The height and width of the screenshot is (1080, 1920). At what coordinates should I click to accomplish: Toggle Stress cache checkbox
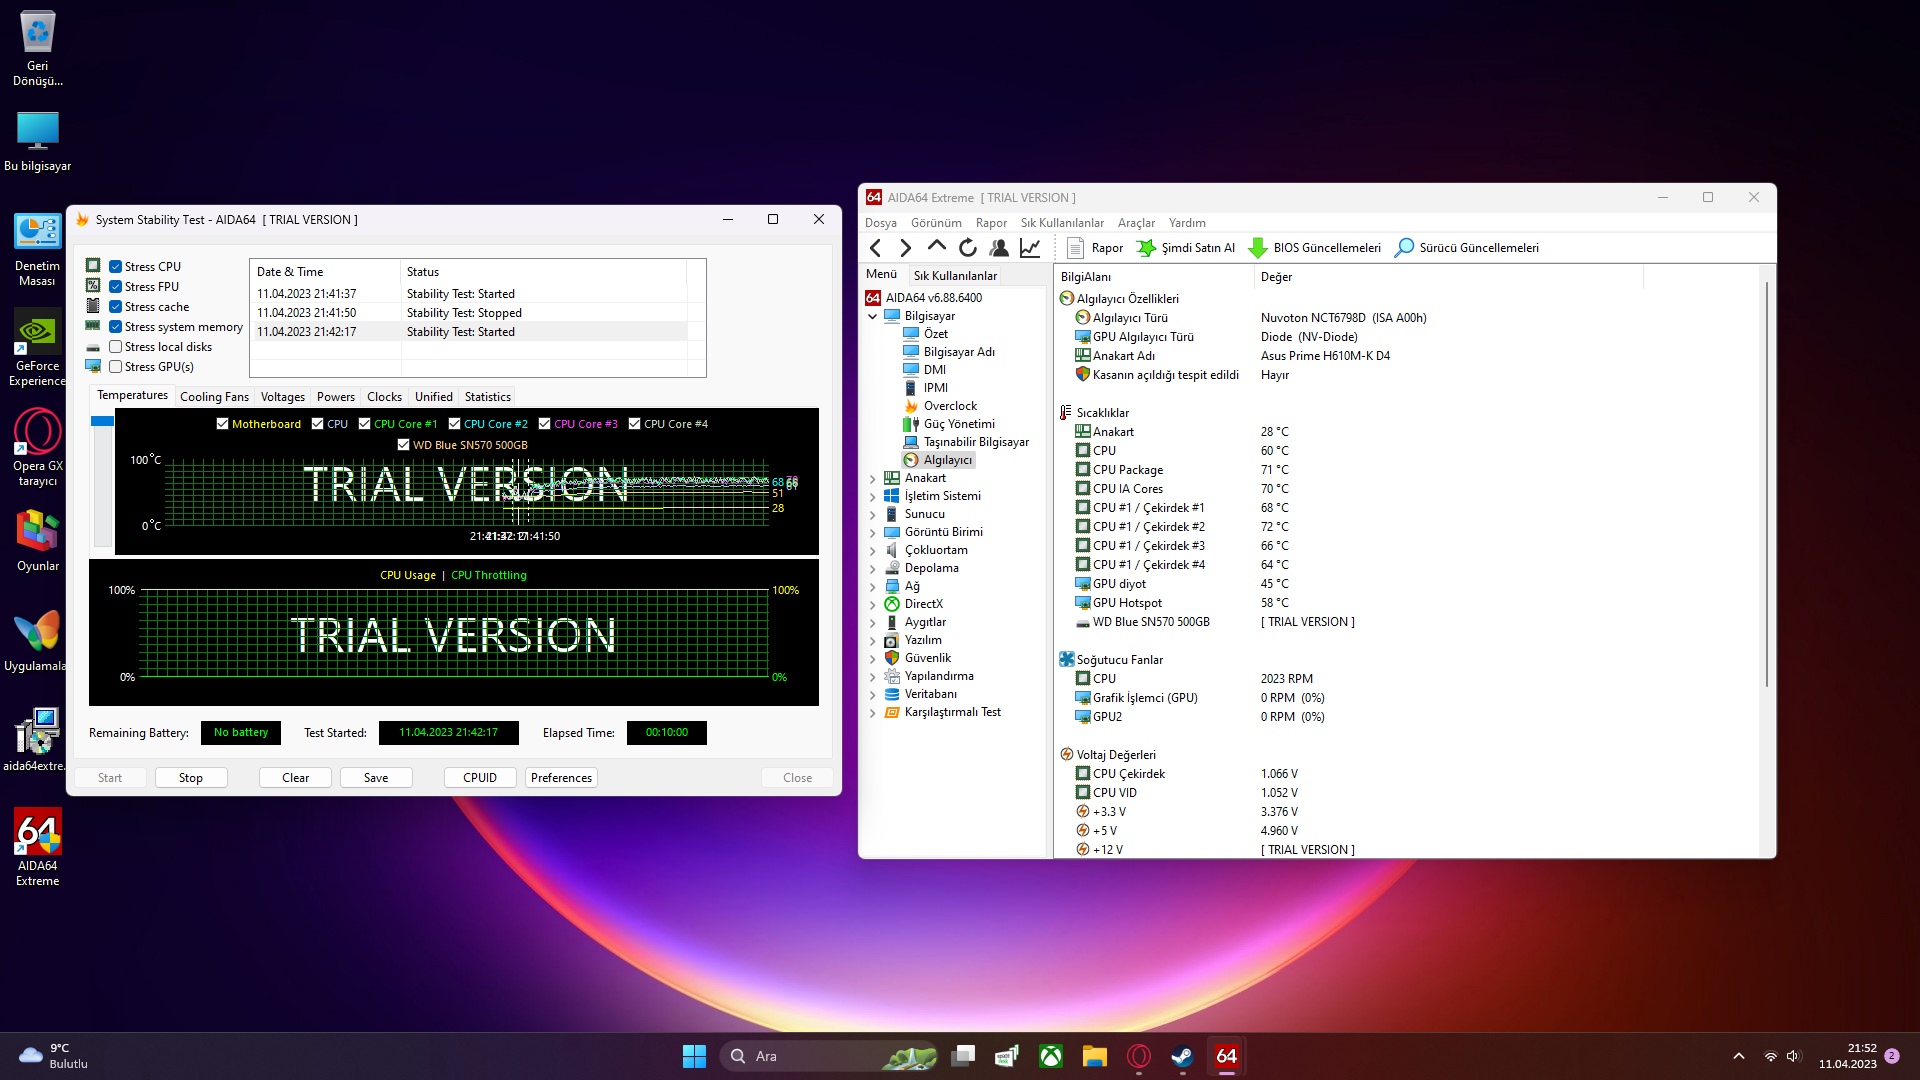116,307
